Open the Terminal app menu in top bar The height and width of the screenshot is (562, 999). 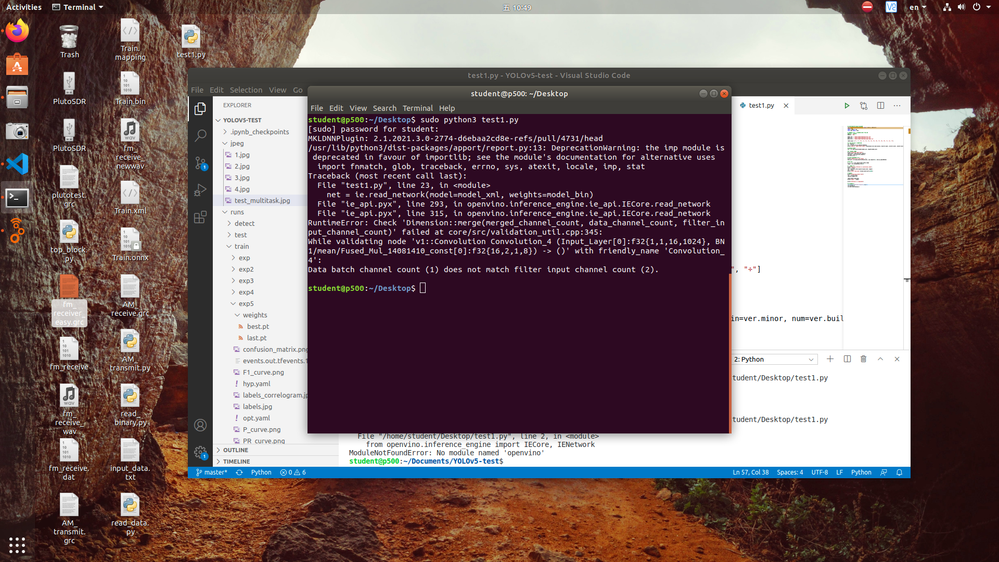(x=77, y=7)
